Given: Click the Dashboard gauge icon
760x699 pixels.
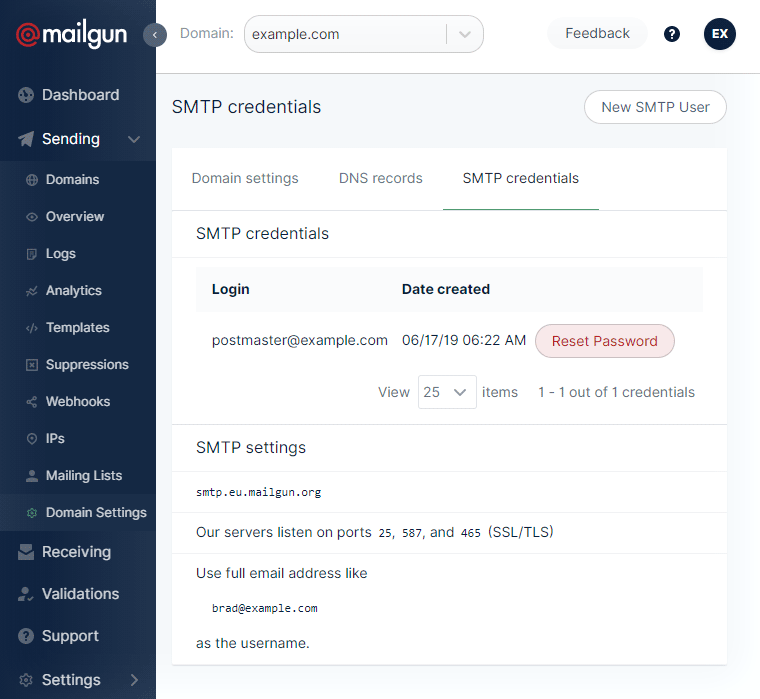Looking at the screenshot, I should click(x=26, y=95).
